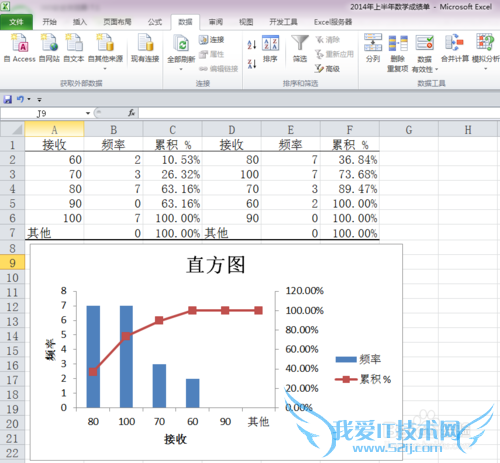Click Consolidate (合并计算)
This screenshot has height=463, width=500.
[x=455, y=48]
